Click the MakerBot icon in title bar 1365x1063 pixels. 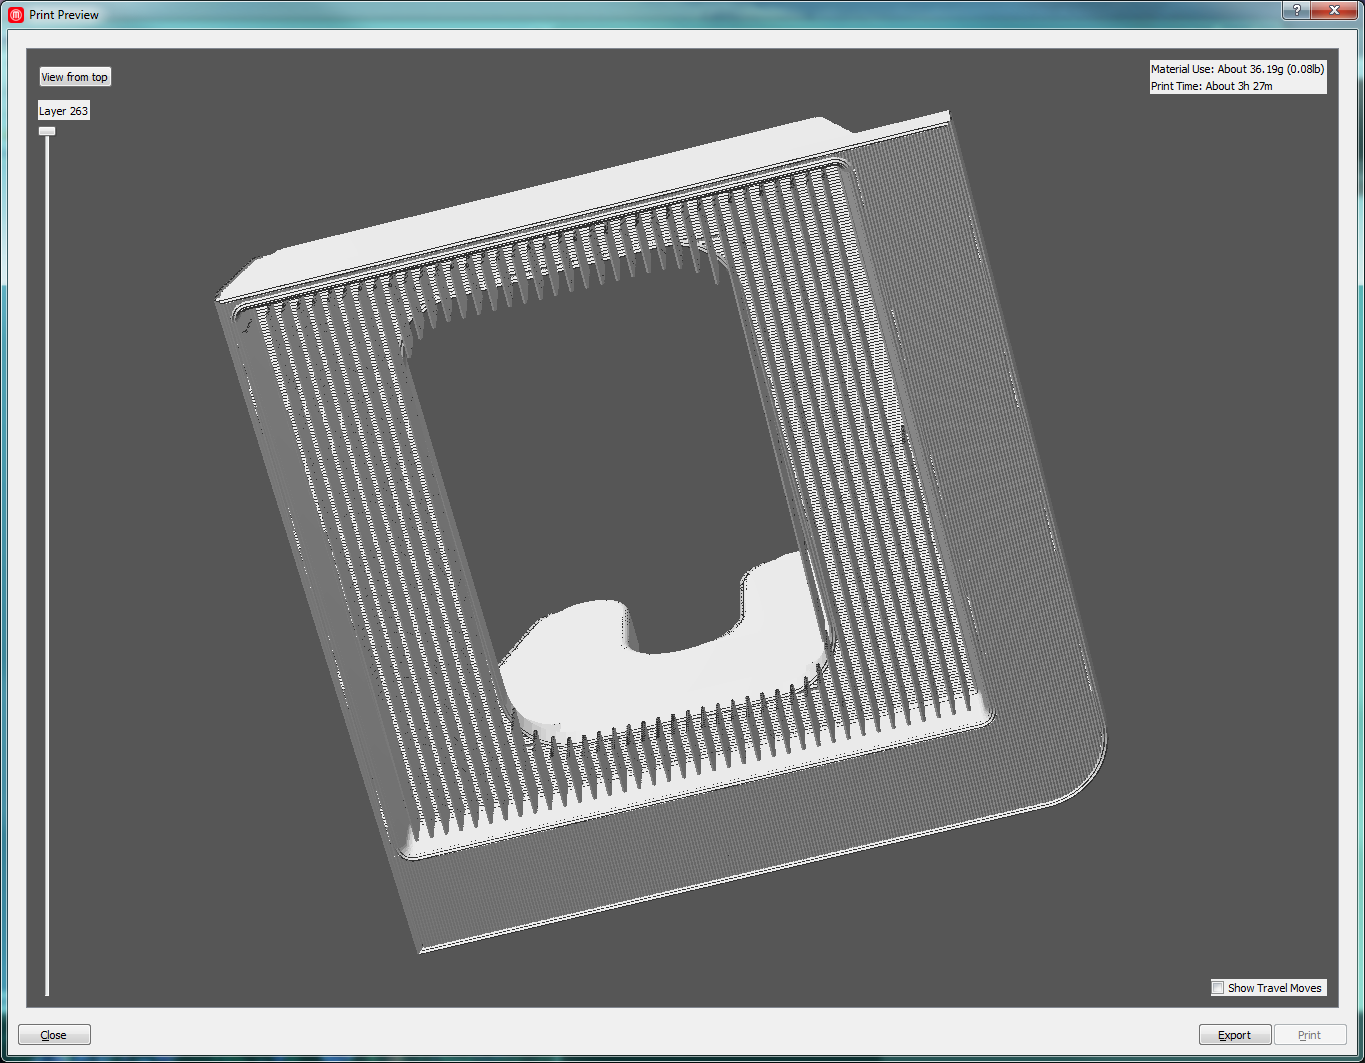(15, 15)
